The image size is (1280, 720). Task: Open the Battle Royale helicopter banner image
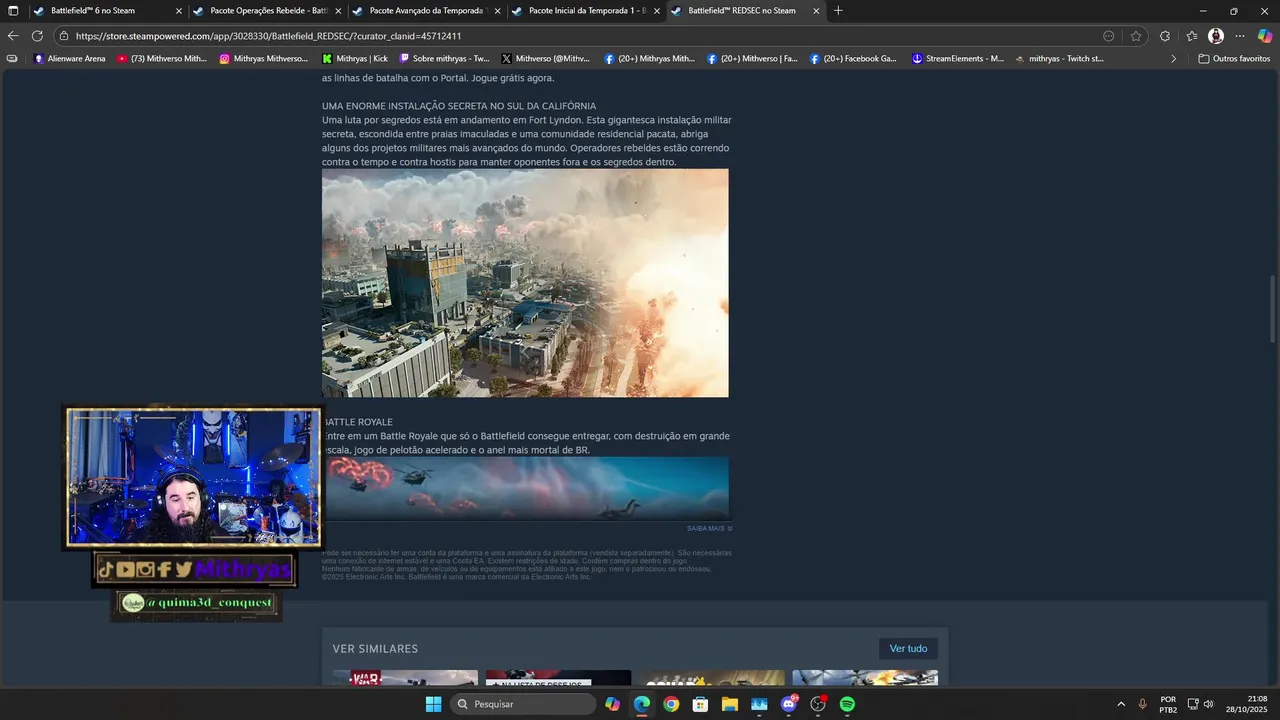coord(525,488)
